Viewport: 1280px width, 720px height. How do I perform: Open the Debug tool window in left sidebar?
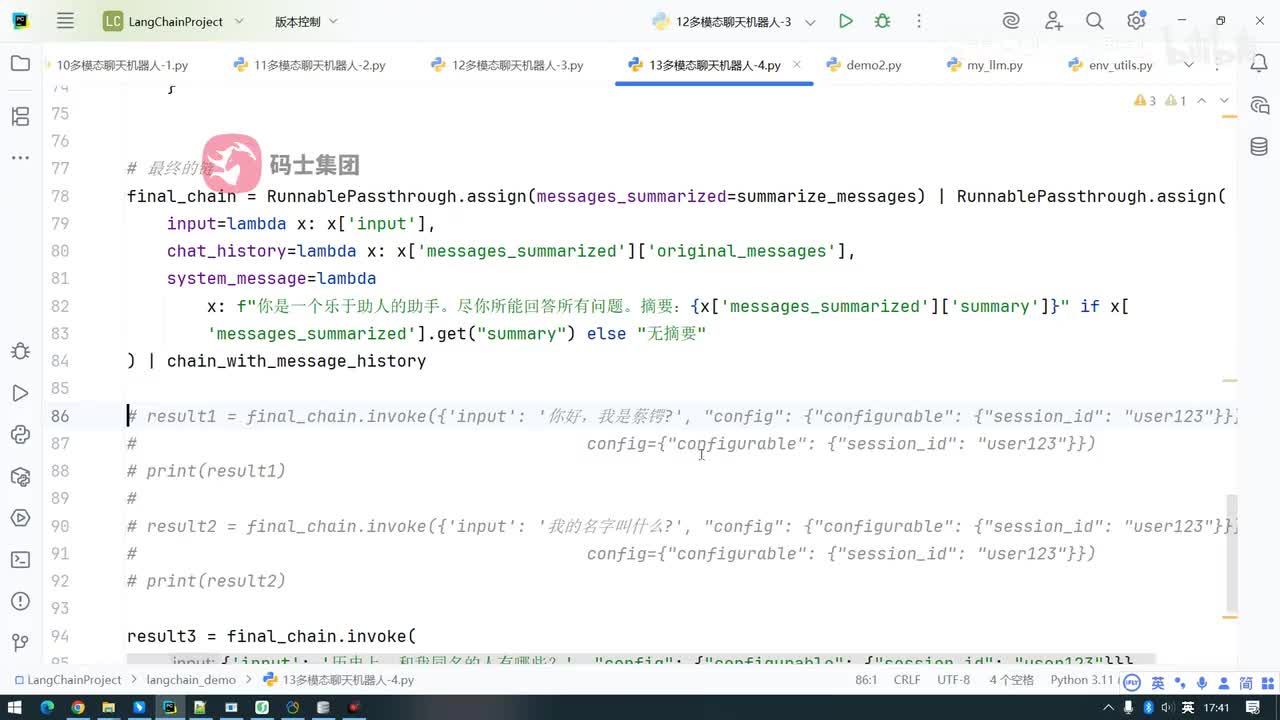[x=20, y=351]
